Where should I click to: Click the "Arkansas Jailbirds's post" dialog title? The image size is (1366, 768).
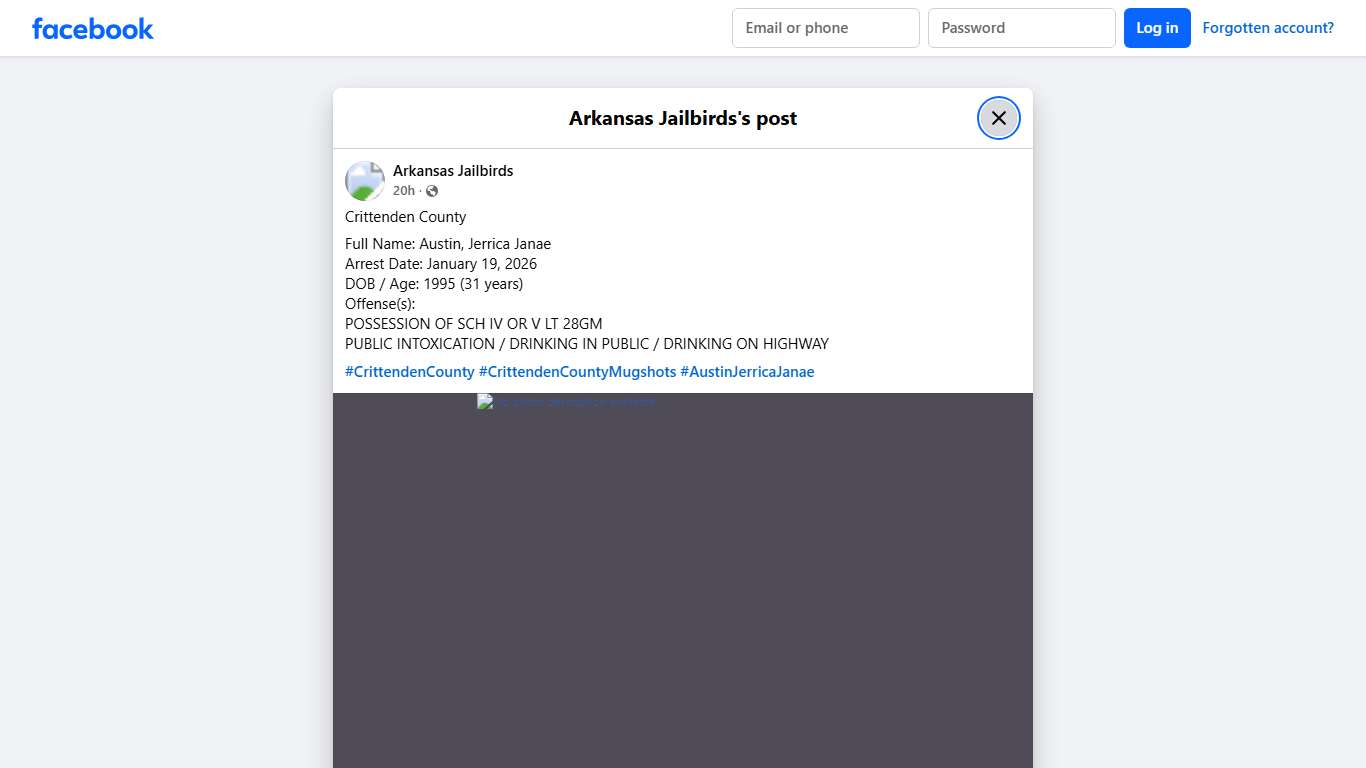pos(683,118)
